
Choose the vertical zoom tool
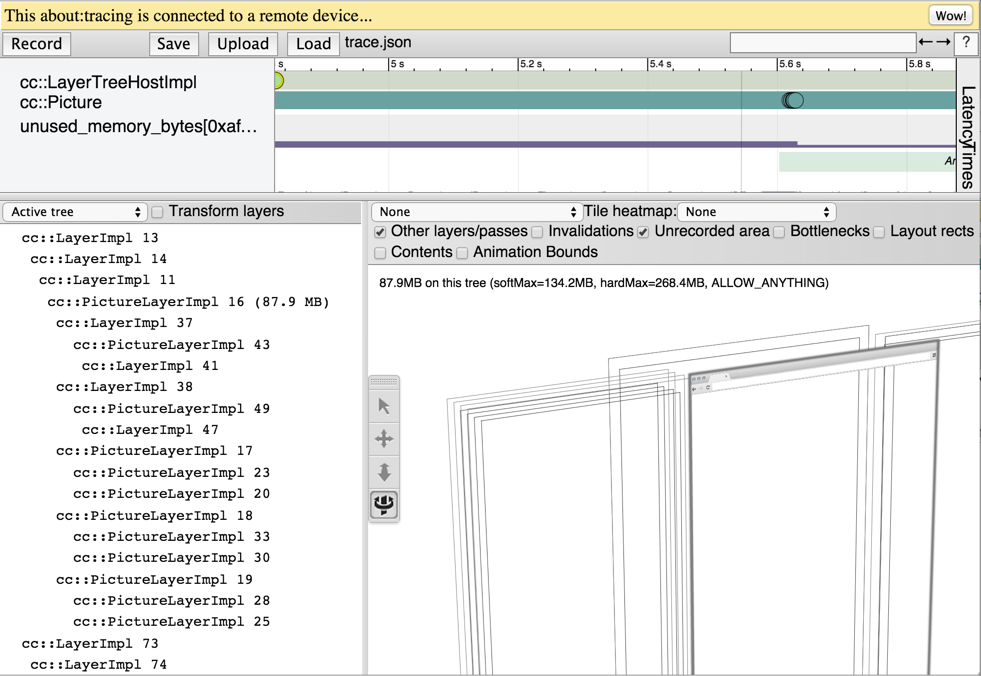point(384,472)
